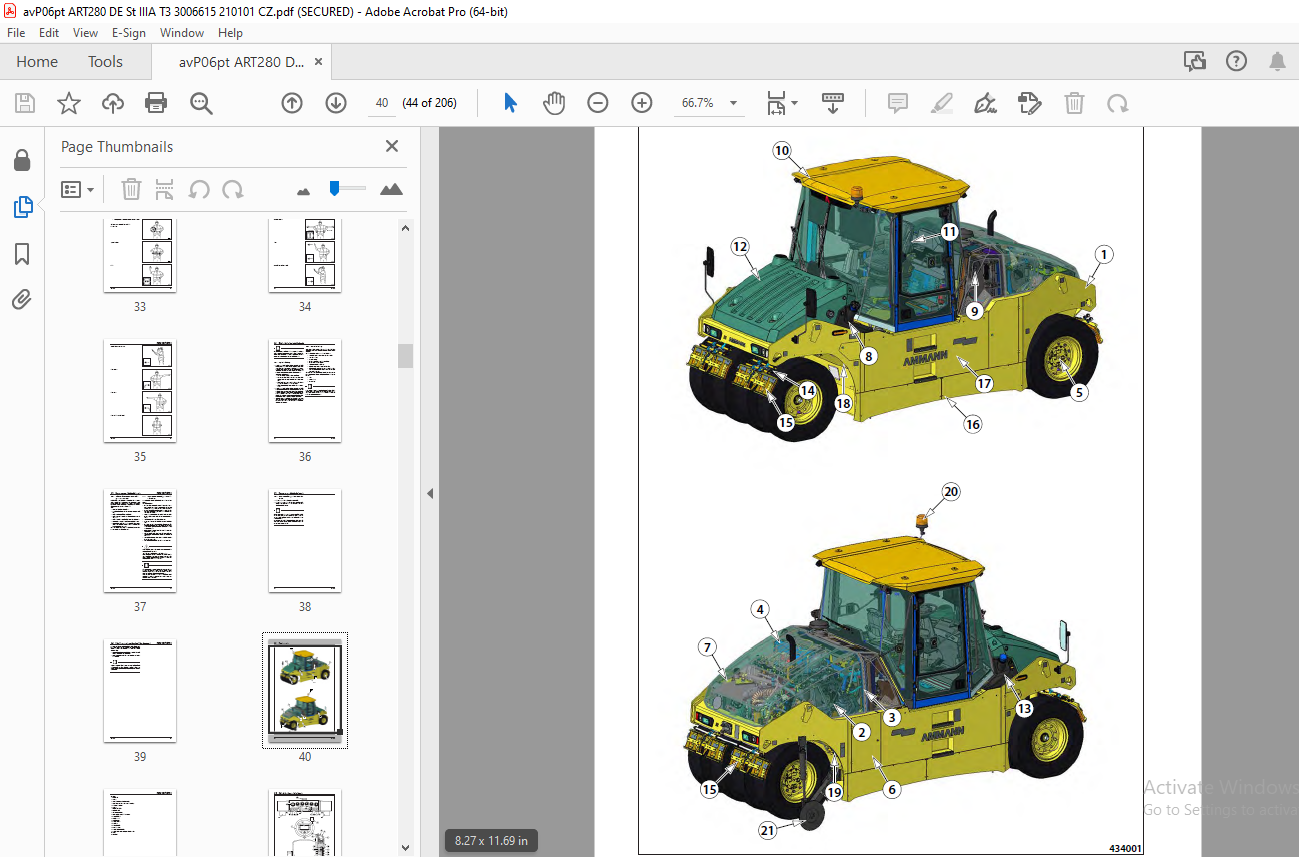Open the share/notification chat icon top right
This screenshot has width=1299, height=857.
coord(1195,62)
